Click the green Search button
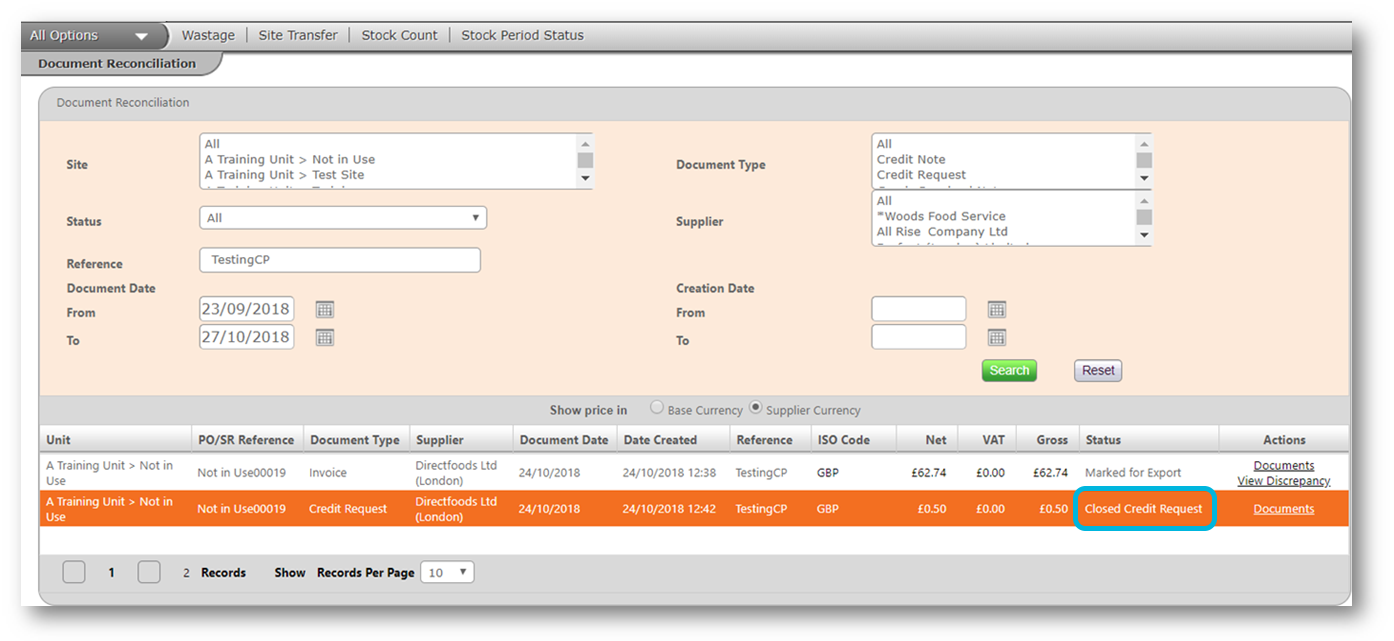Viewport: 1394px width, 641px height. [x=1008, y=370]
